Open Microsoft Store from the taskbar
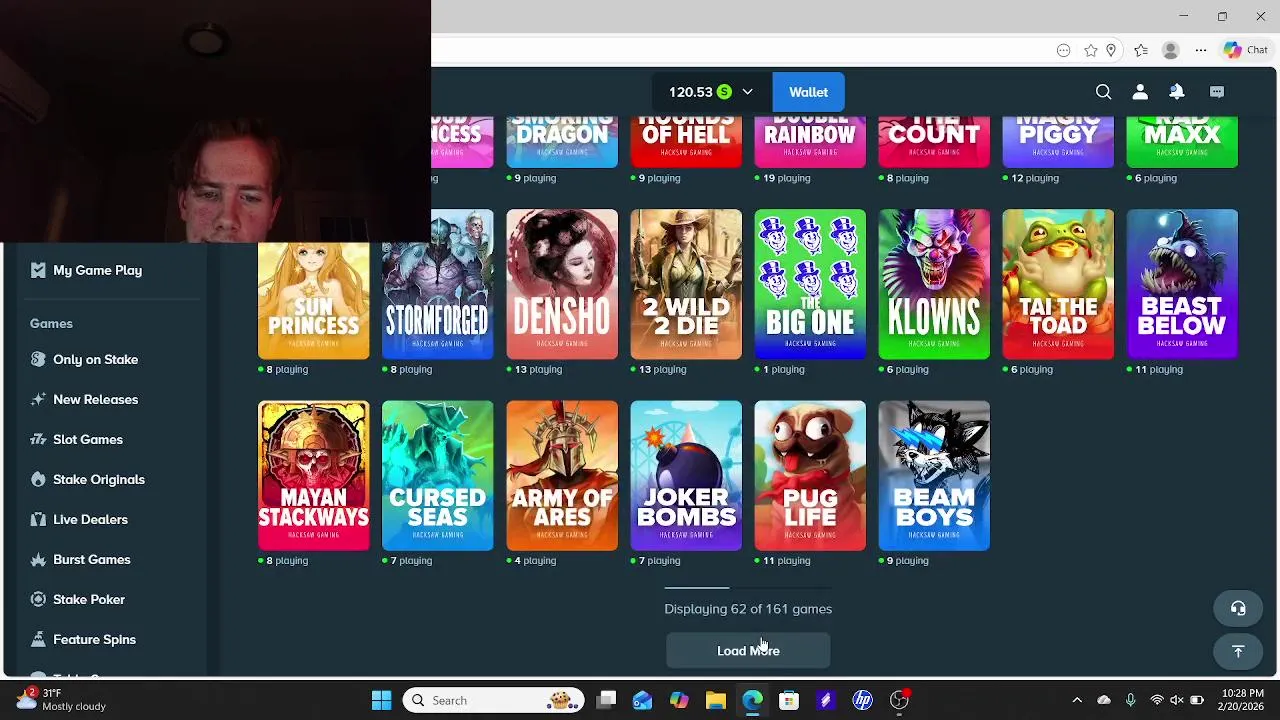 tap(789, 700)
